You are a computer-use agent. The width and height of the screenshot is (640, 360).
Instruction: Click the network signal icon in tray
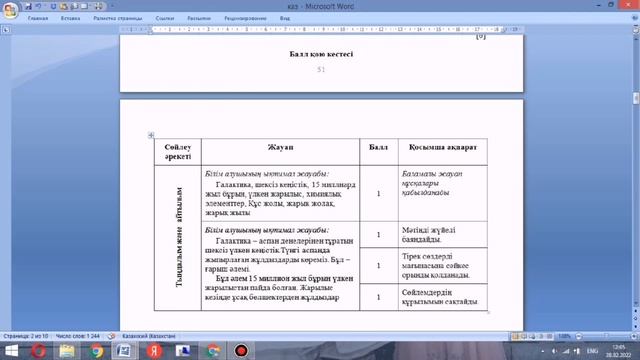[x=566, y=351]
